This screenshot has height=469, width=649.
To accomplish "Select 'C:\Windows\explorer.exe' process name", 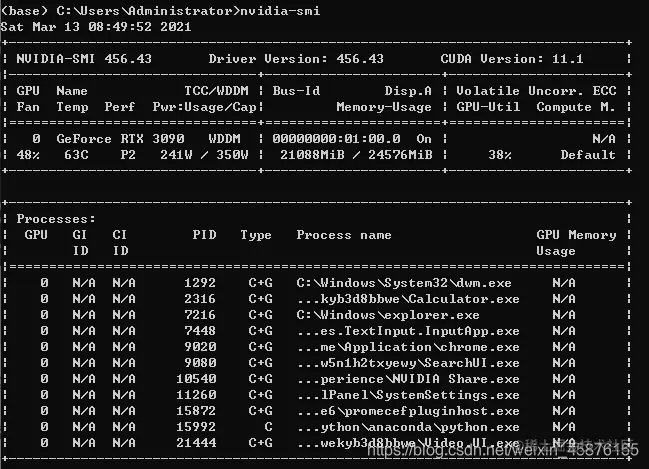I will (388, 315).
